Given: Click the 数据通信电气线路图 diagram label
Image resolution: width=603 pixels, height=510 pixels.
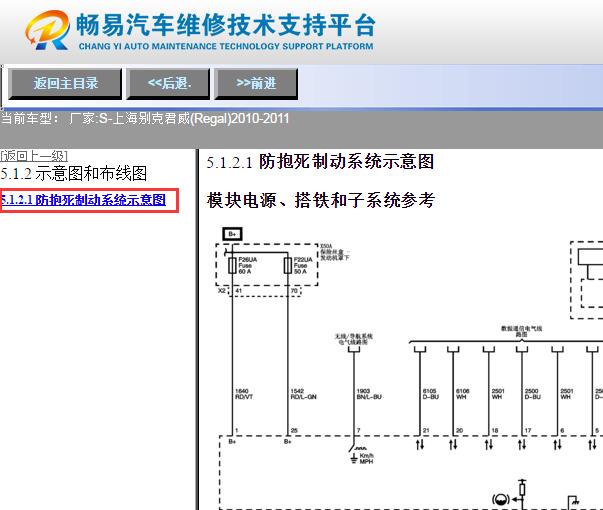Looking at the screenshot, I should click(x=521, y=332).
